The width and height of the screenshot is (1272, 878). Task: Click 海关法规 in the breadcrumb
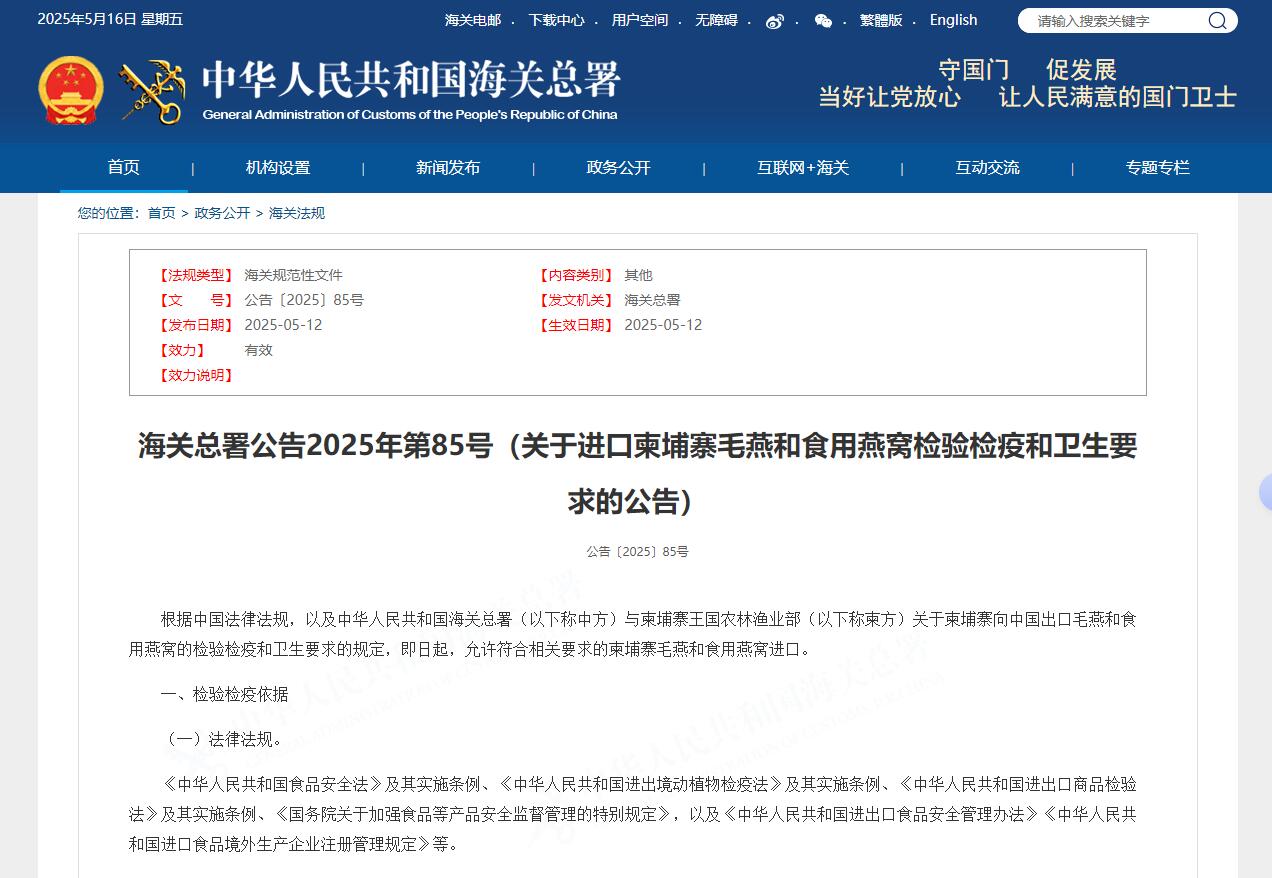click(297, 213)
